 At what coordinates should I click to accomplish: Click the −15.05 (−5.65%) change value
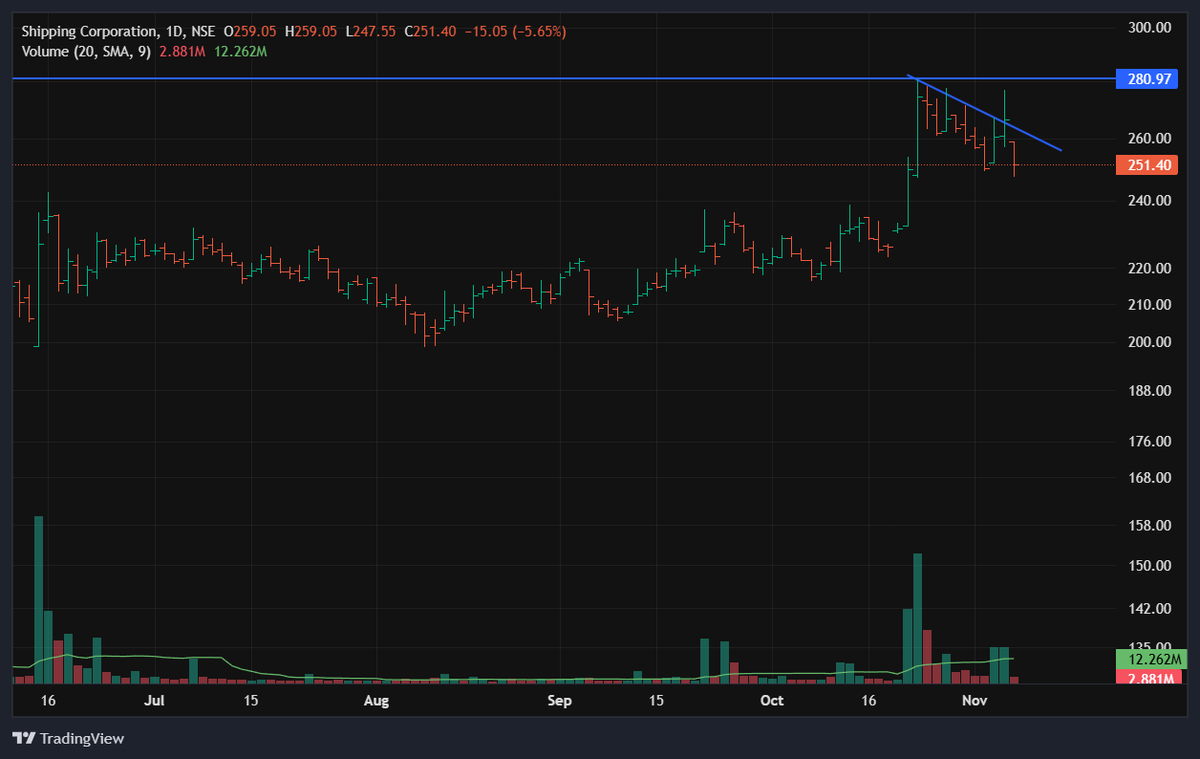click(514, 32)
